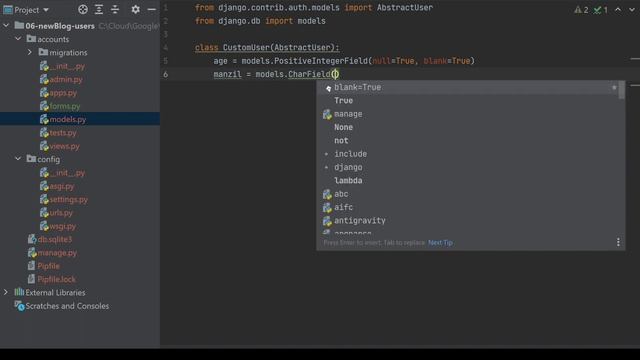Screen dimensions: 640x360
Task: Choose True completion suggestion
Action: tap(468, 100)
